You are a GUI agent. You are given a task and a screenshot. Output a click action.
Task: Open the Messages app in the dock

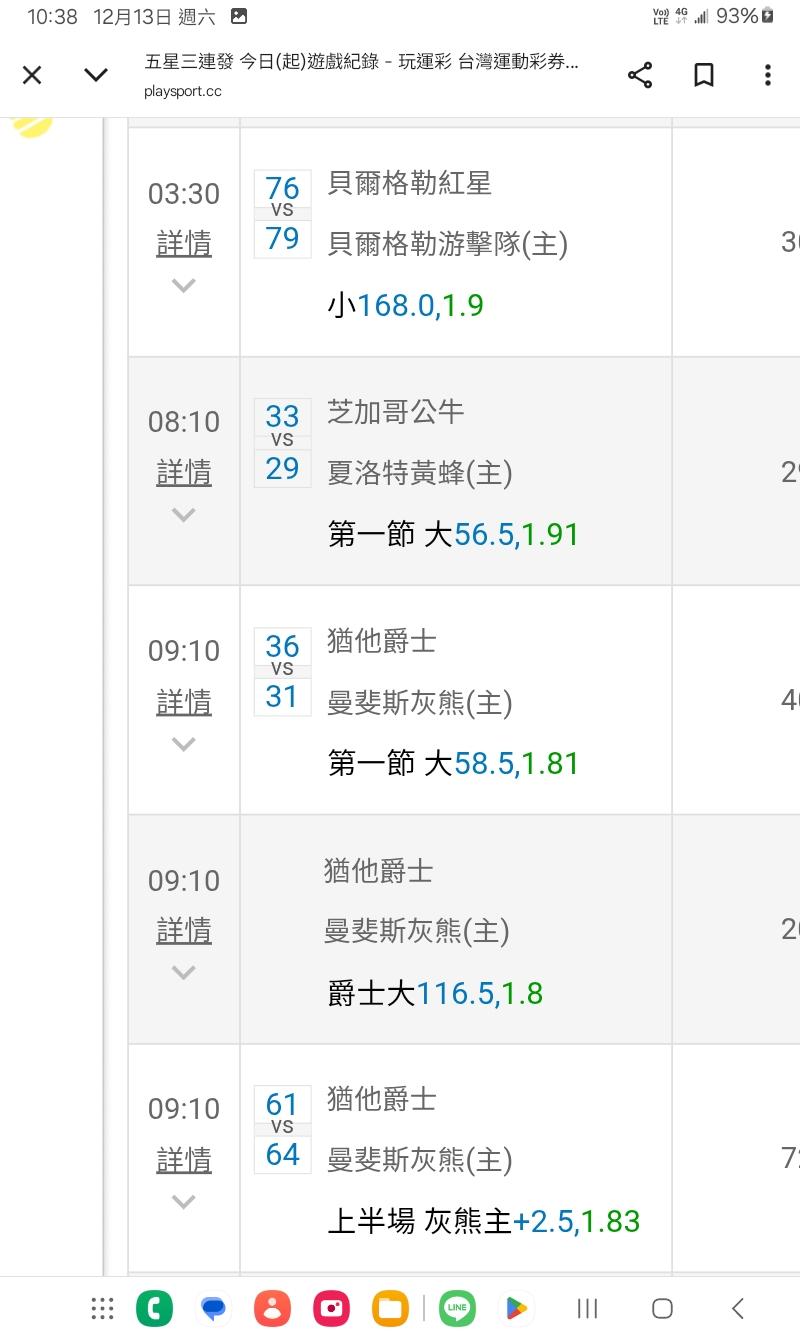[213, 1308]
